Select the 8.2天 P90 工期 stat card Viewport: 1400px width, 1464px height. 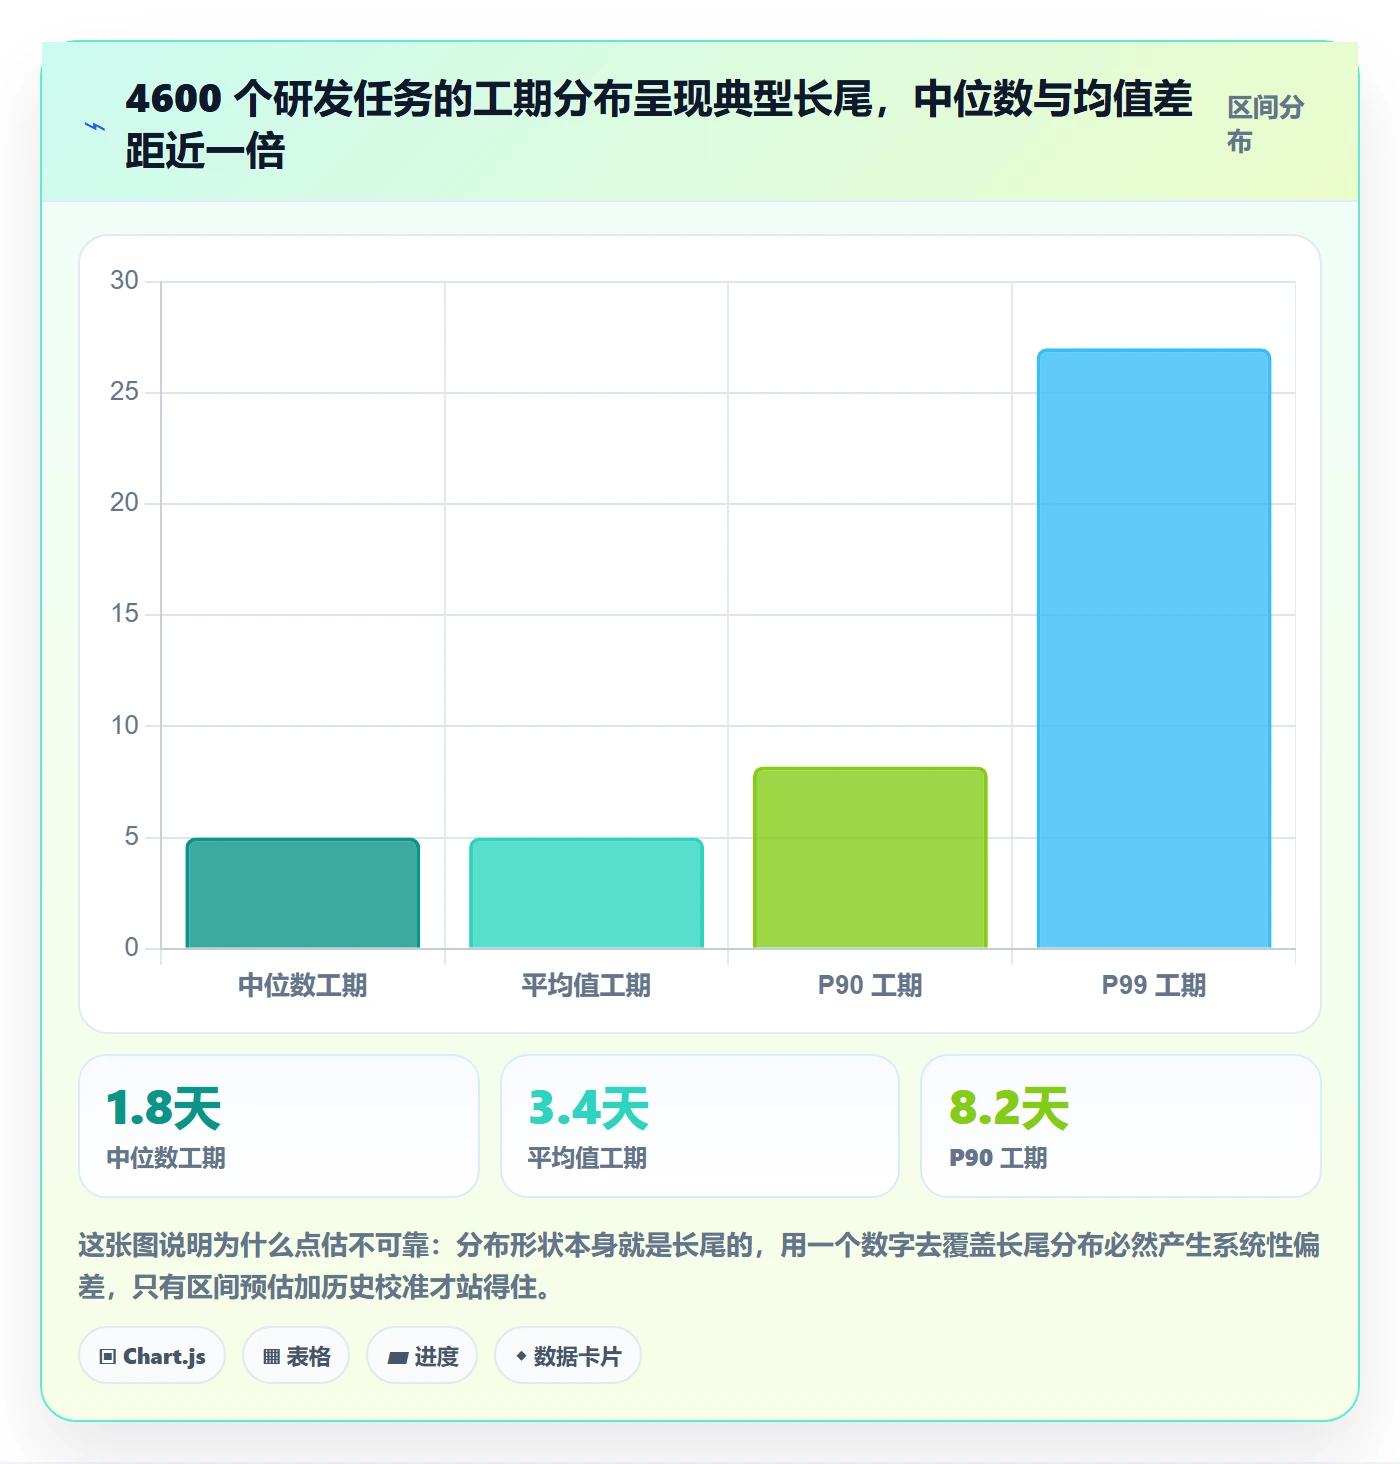point(1121,1126)
